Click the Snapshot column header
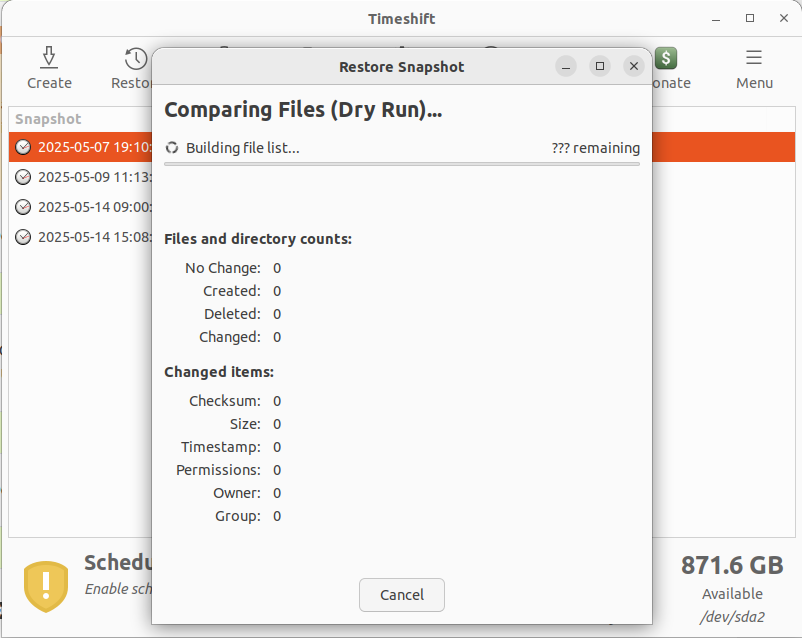The height and width of the screenshot is (638, 802). pyautogui.click(x=48, y=119)
